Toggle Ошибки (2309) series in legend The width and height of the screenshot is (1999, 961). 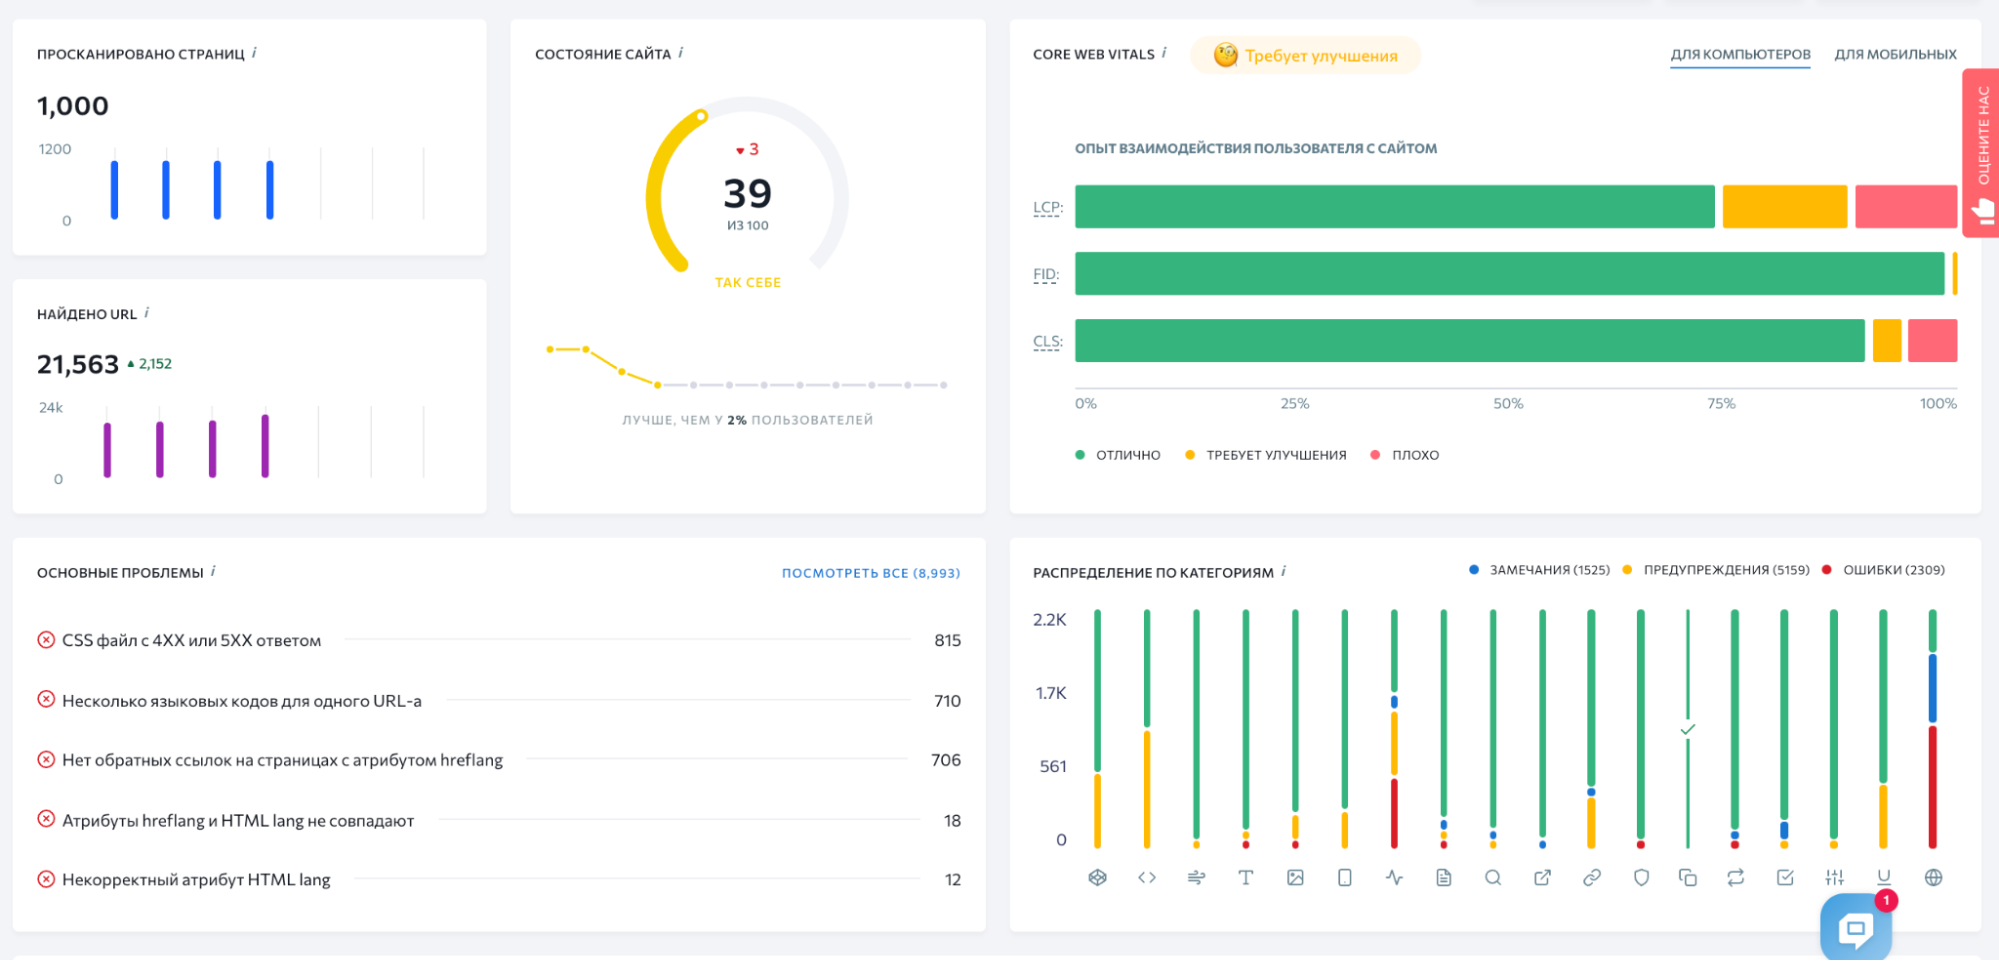1883,570
